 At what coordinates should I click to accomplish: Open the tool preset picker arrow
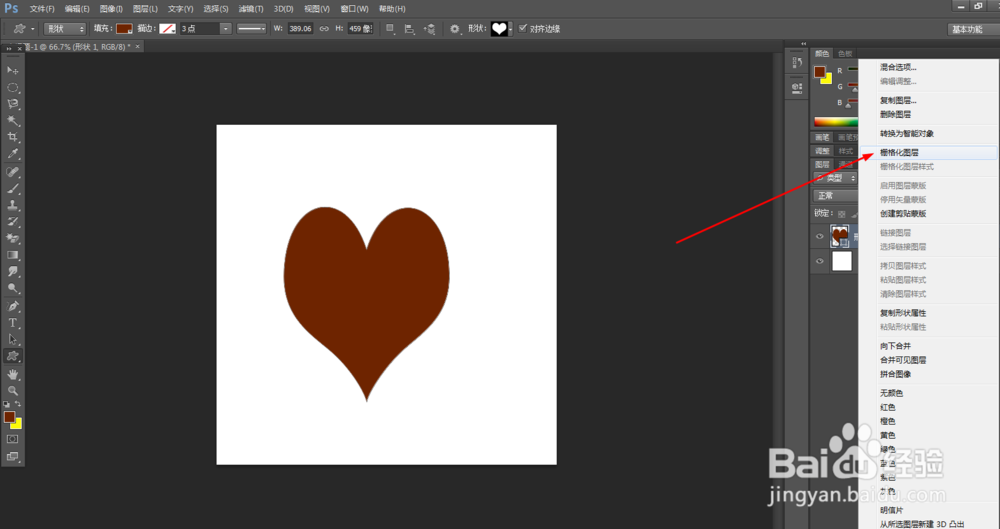pyautogui.click(x=33, y=29)
